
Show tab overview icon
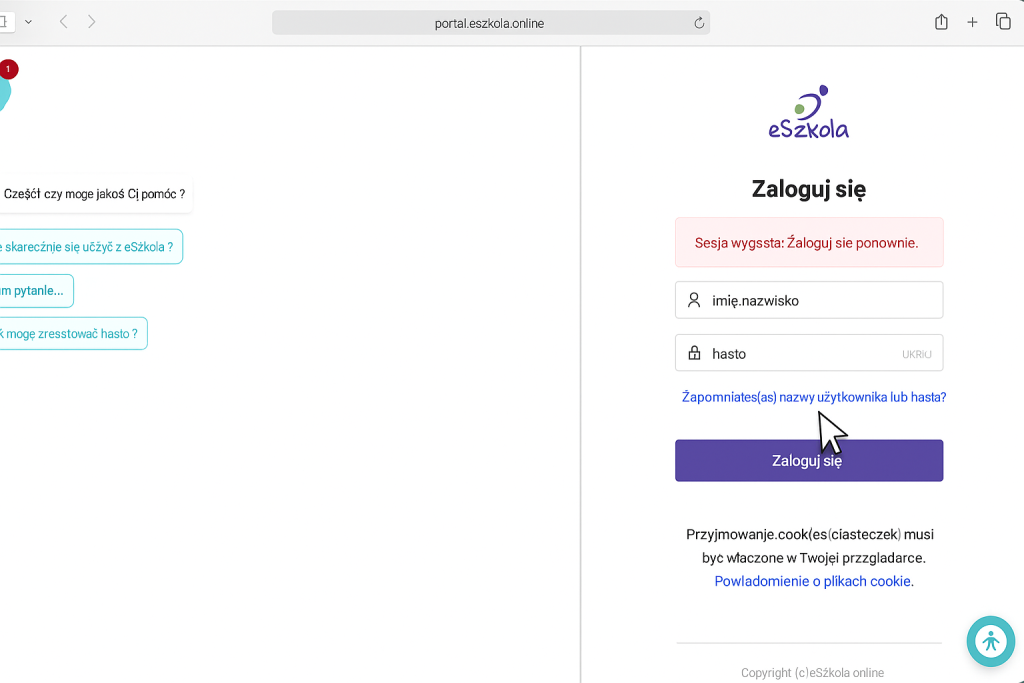click(x=1003, y=22)
